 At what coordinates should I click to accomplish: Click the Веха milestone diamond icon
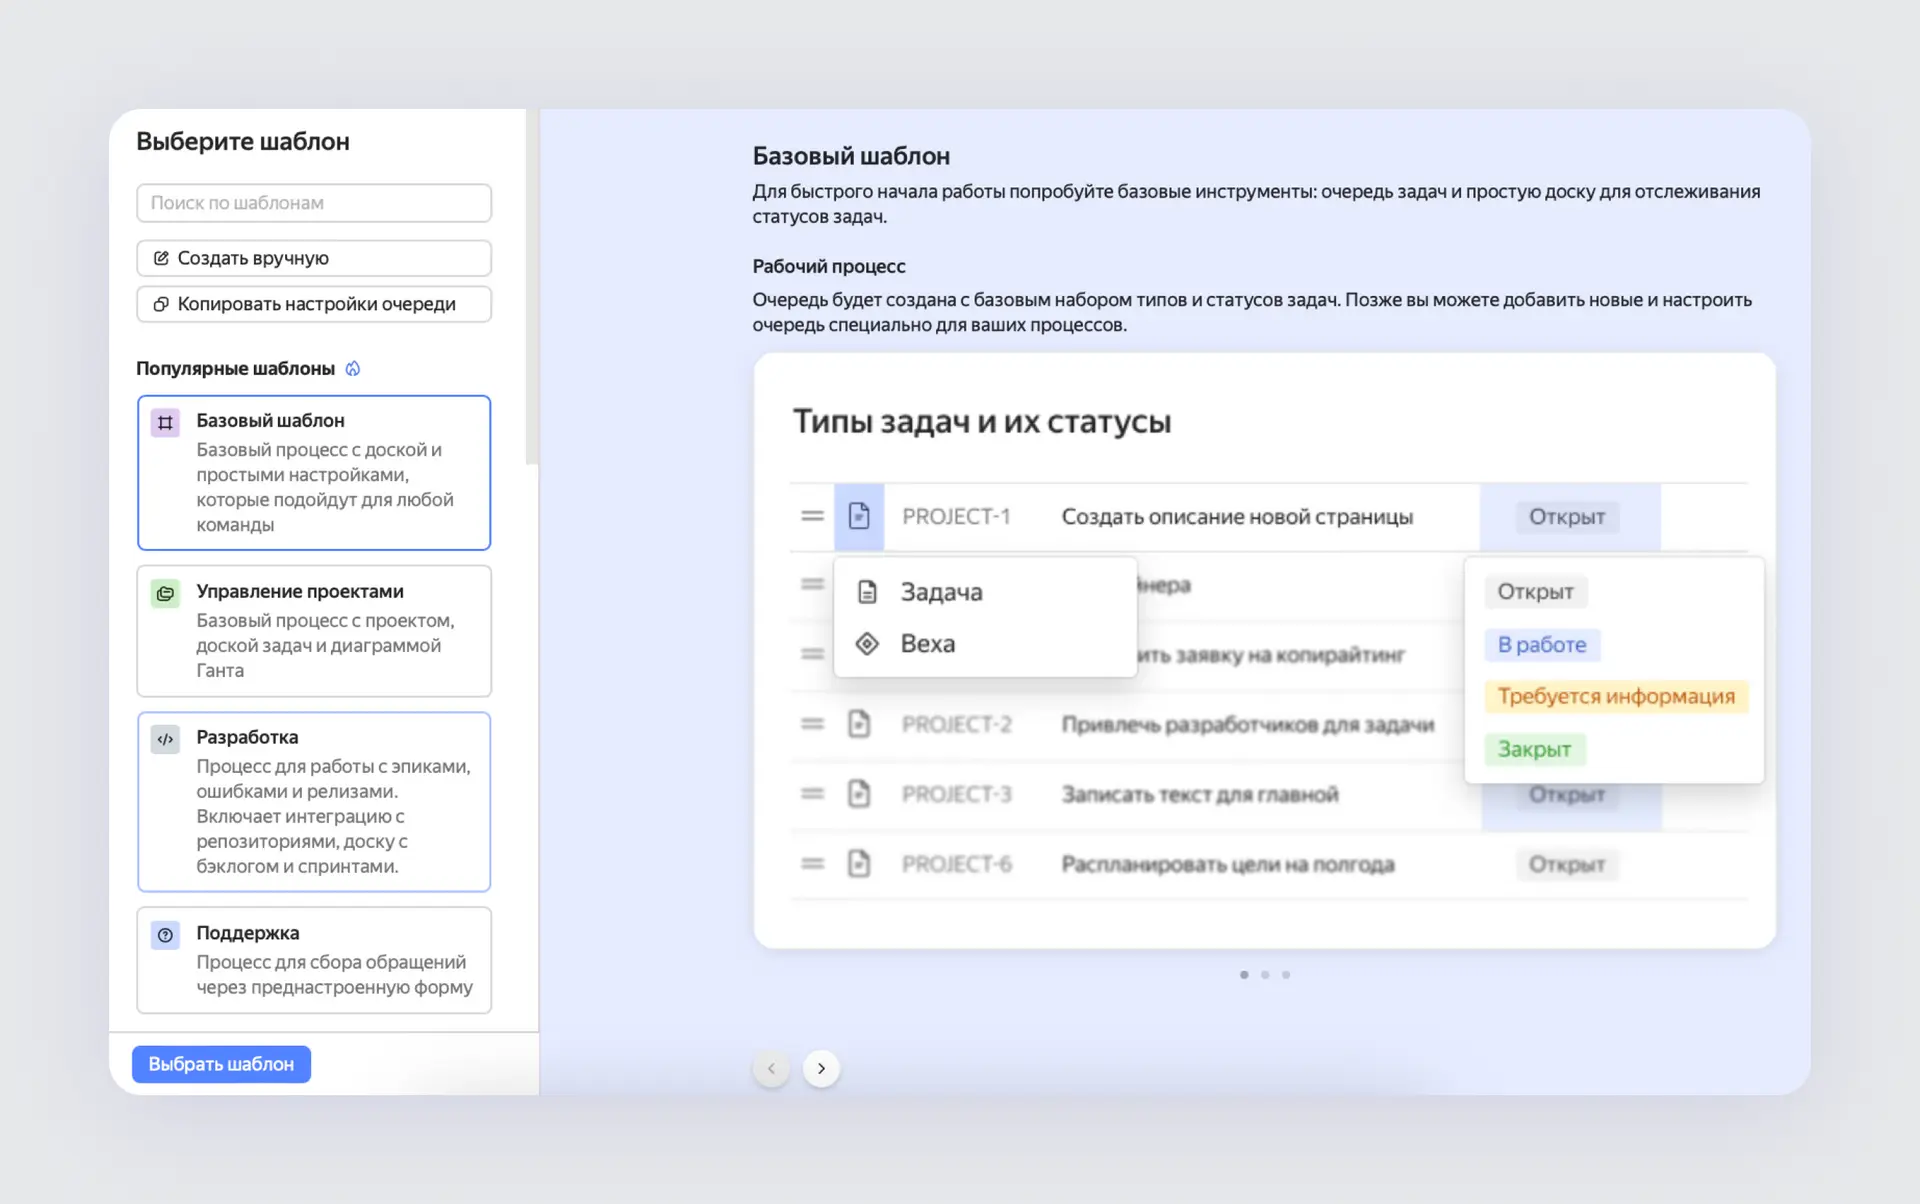pyautogui.click(x=867, y=644)
